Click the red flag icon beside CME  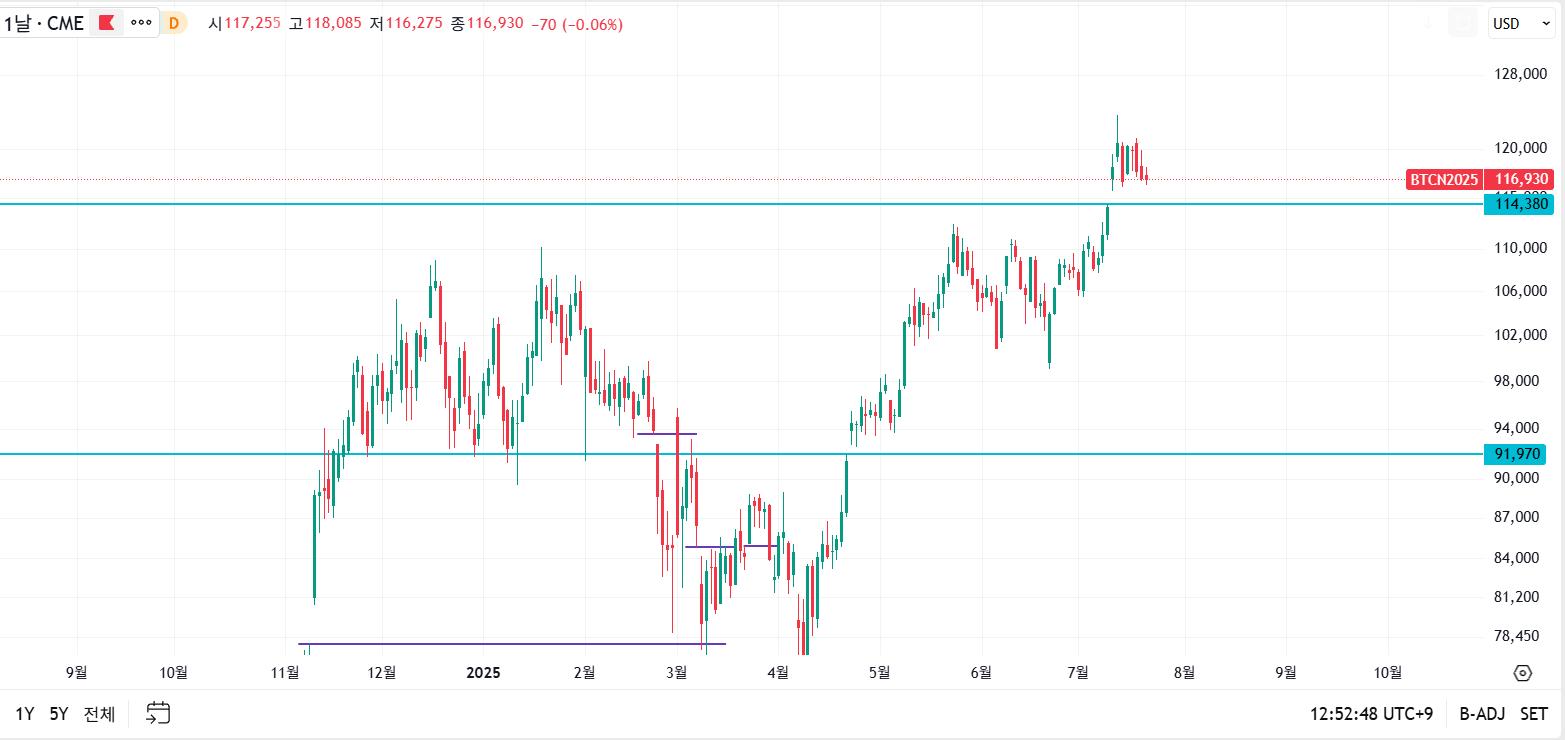click(107, 22)
